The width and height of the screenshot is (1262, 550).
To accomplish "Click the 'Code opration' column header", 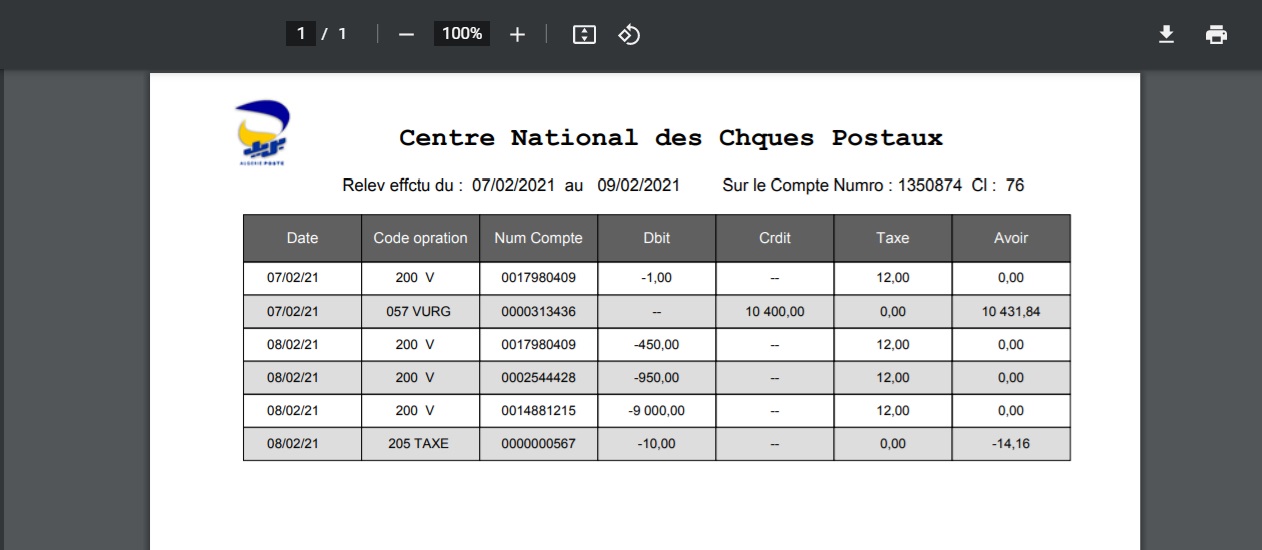I will [420, 238].
